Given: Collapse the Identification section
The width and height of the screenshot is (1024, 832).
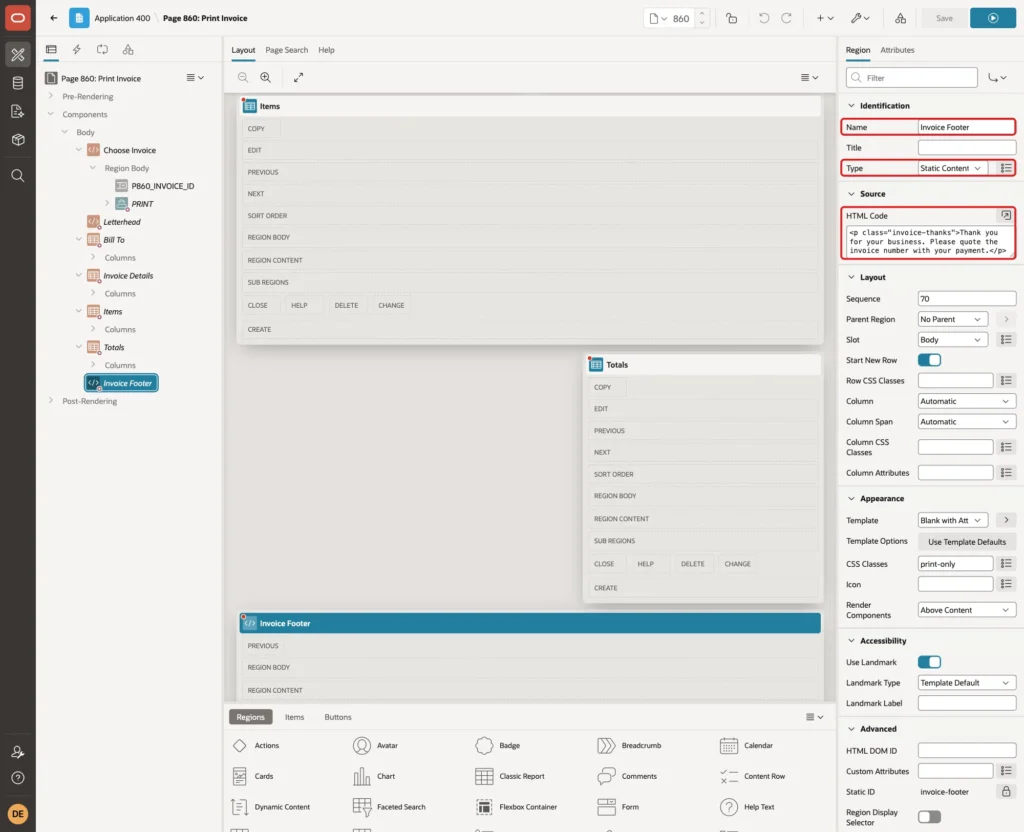Looking at the screenshot, I should pyautogui.click(x=851, y=106).
